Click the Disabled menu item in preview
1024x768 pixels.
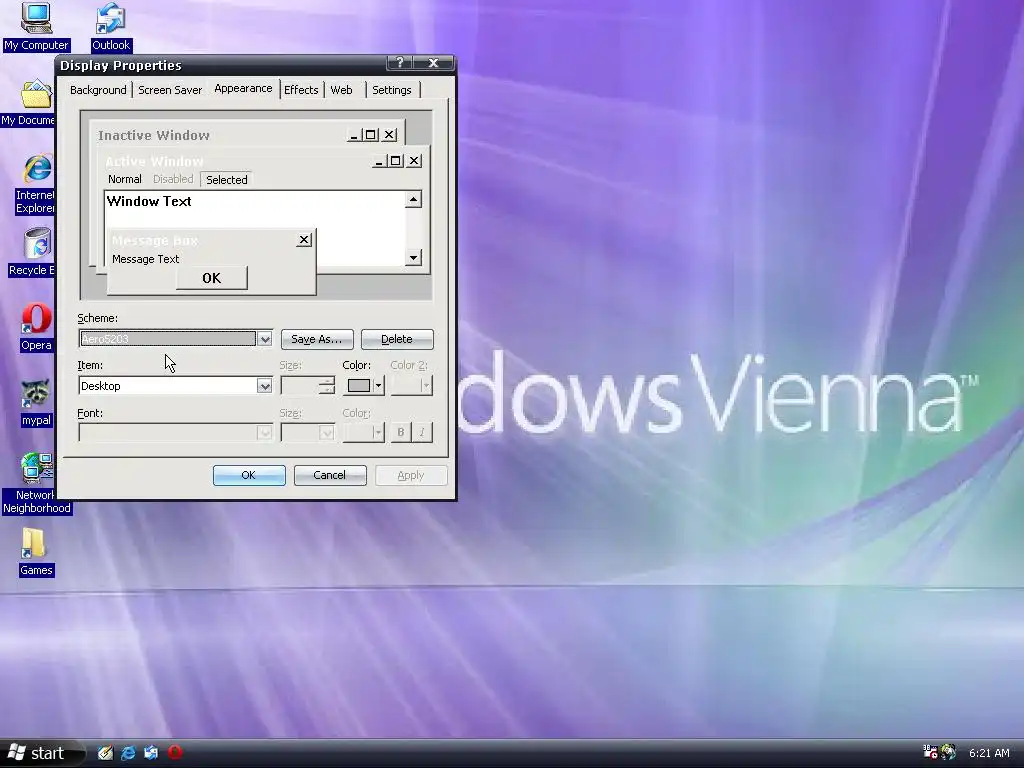point(173,179)
